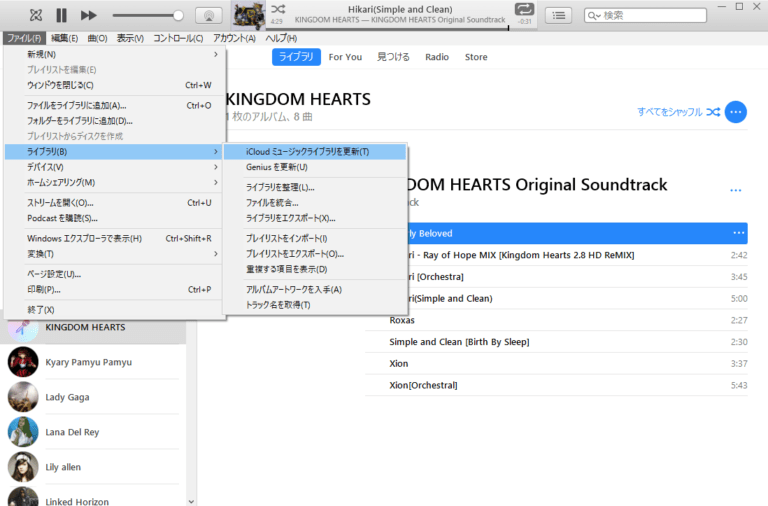Click the now-playing album artwork thumbnail
The width and height of the screenshot is (768, 506).
click(248, 15)
